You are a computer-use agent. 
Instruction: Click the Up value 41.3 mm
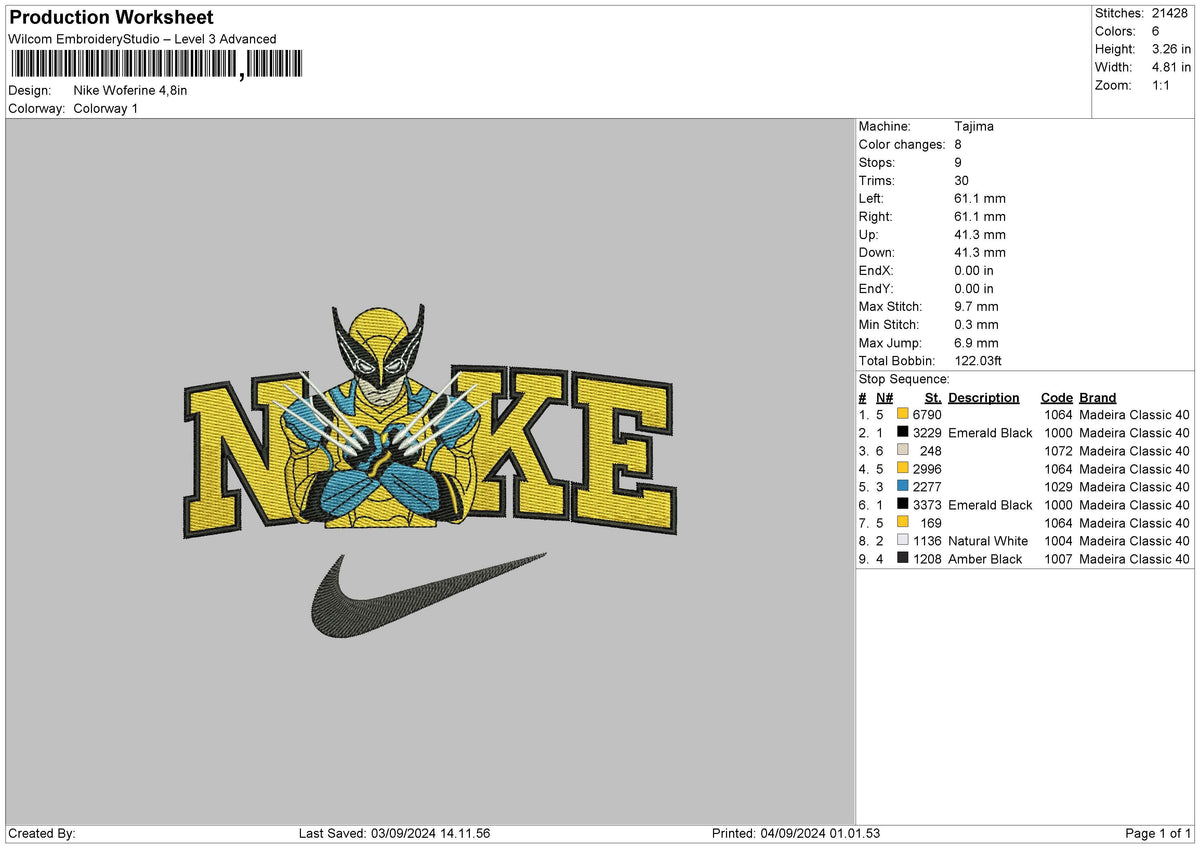pos(980,234)
